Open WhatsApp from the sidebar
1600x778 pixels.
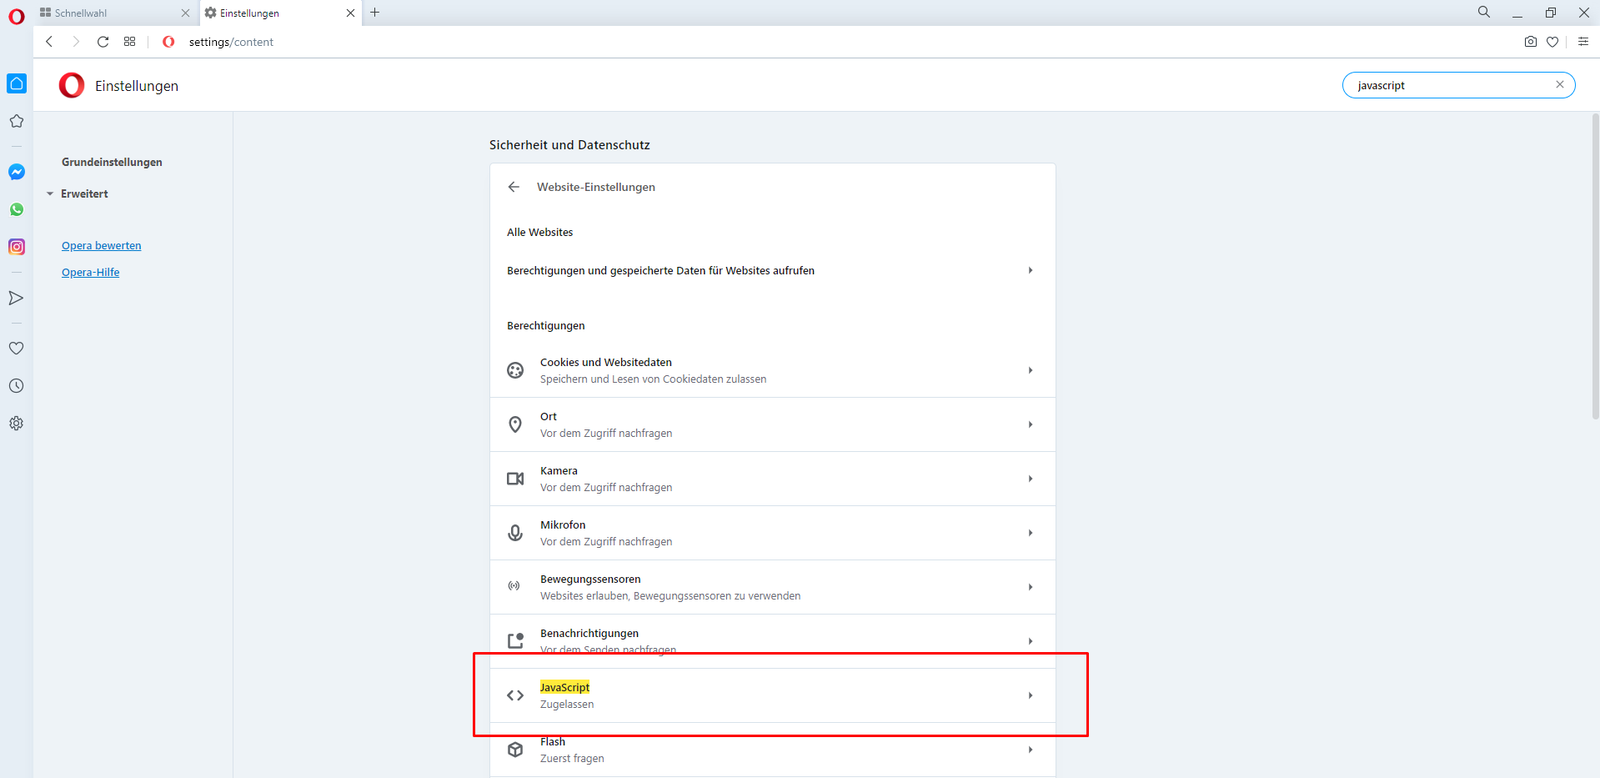[x=16, y=210]
